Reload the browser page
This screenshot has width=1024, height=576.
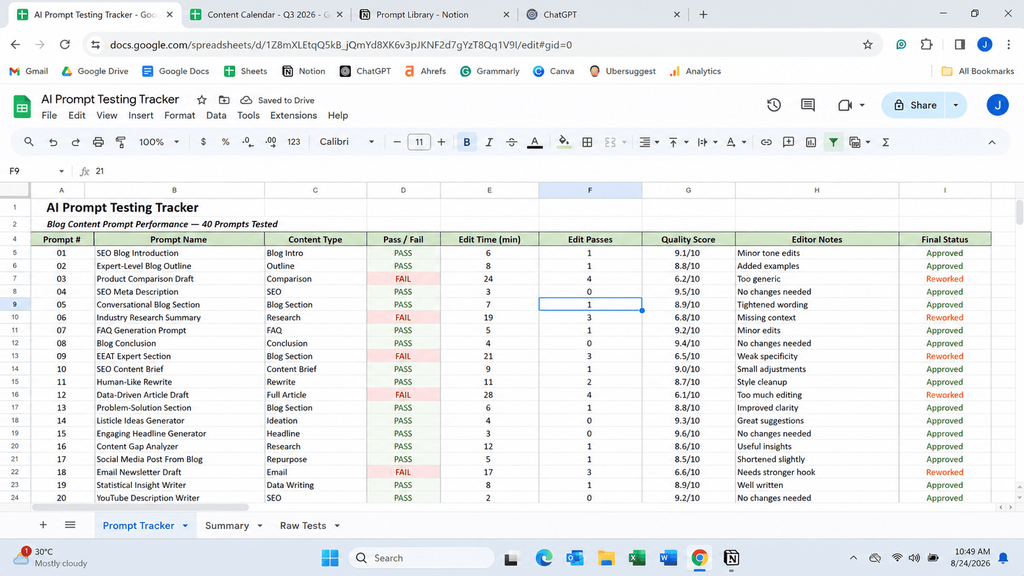coord(65,44)
